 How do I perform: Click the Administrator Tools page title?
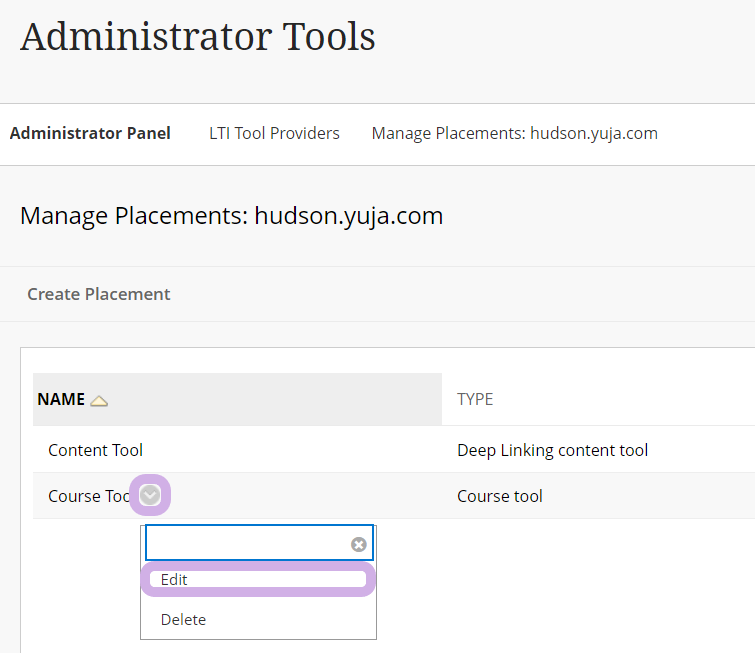[x=198, y=36]
